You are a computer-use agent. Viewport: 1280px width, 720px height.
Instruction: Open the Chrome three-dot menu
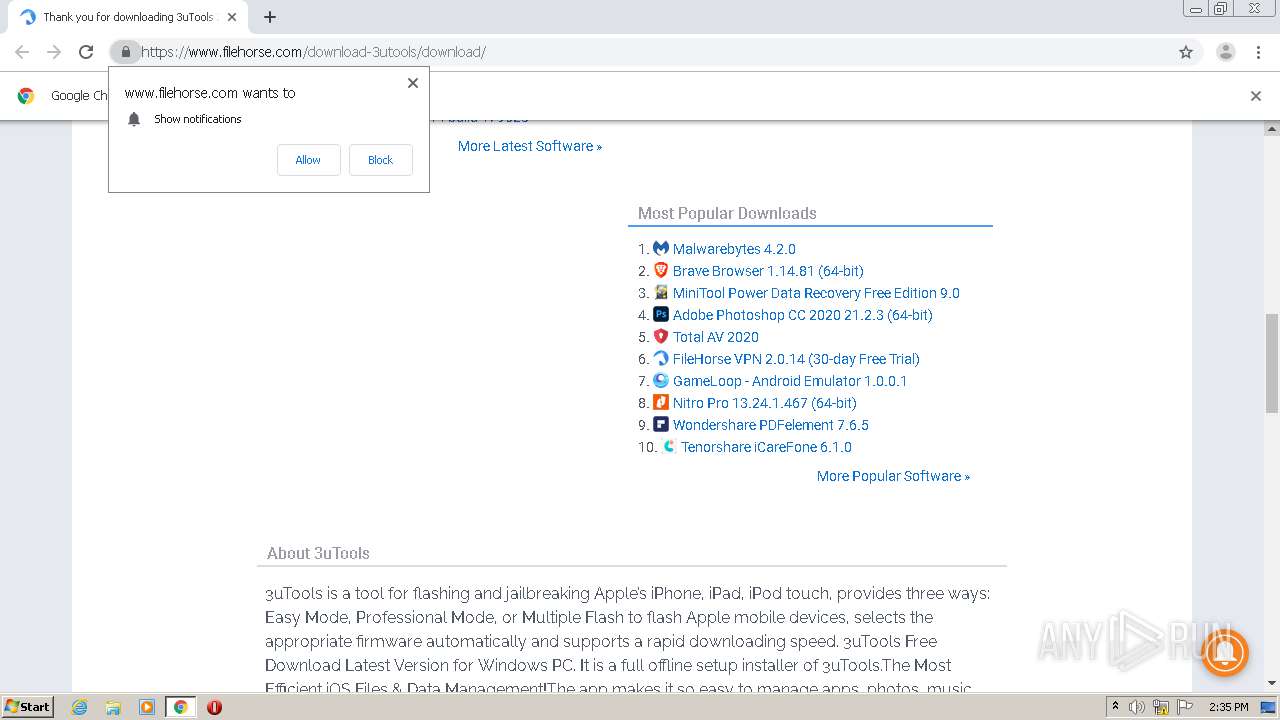(x=1258, y=52)
